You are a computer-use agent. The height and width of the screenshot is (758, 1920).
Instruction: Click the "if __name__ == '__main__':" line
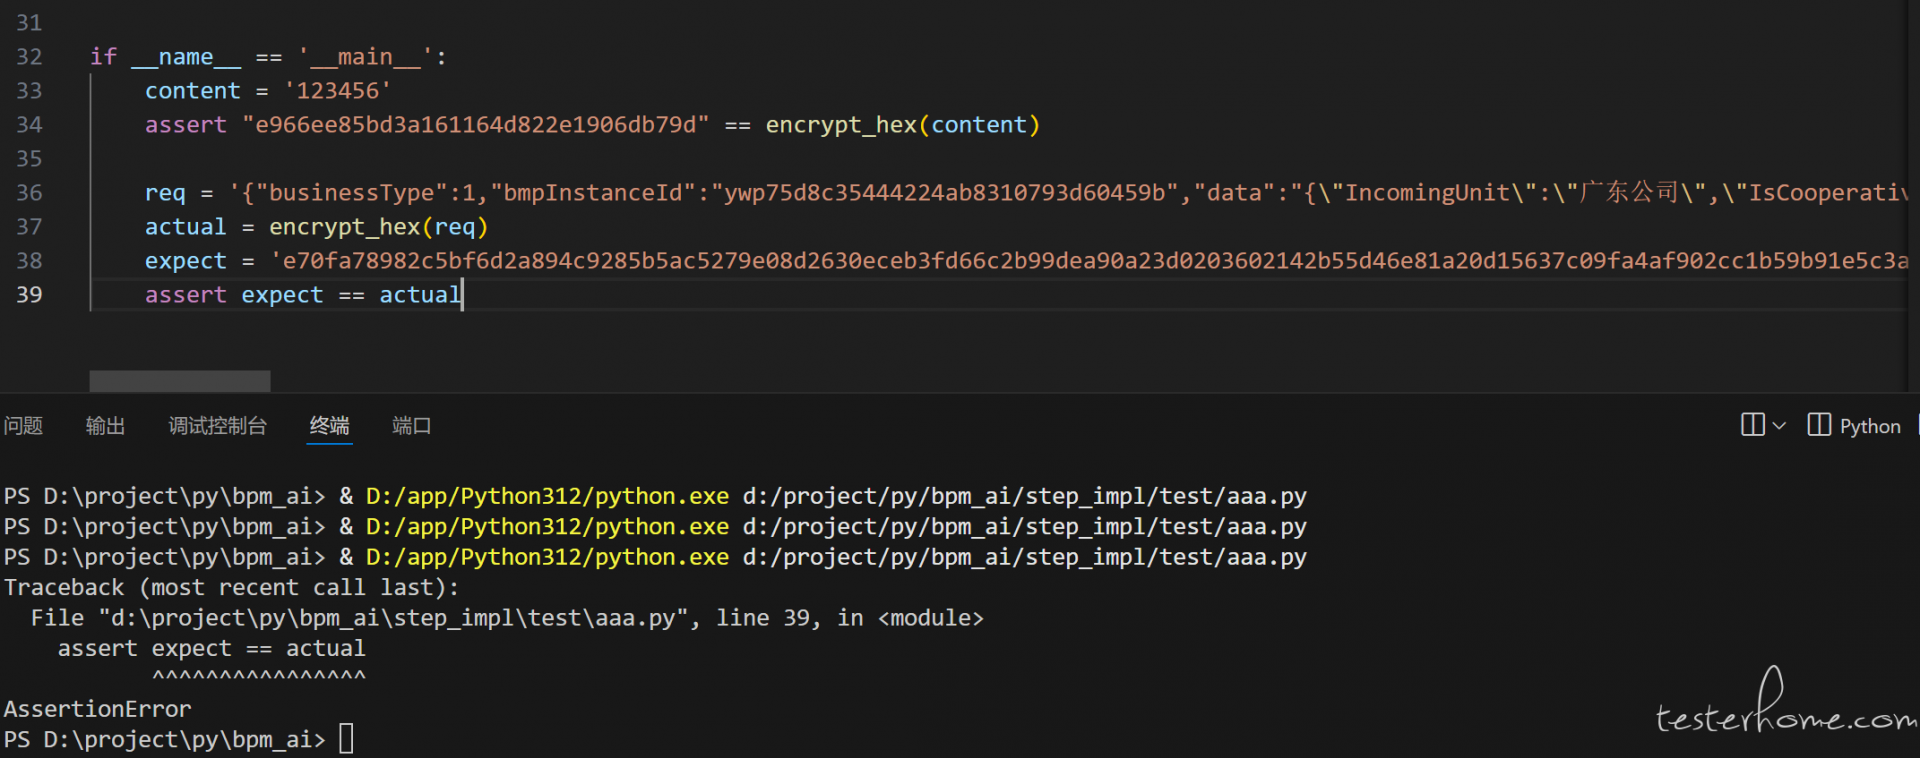pos(268,57)
